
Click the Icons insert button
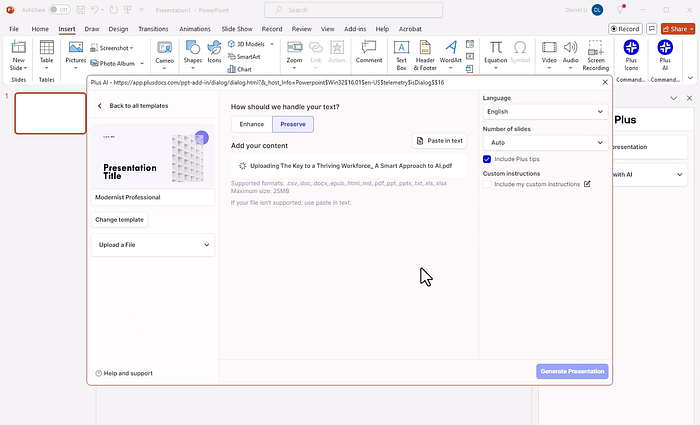214,53
